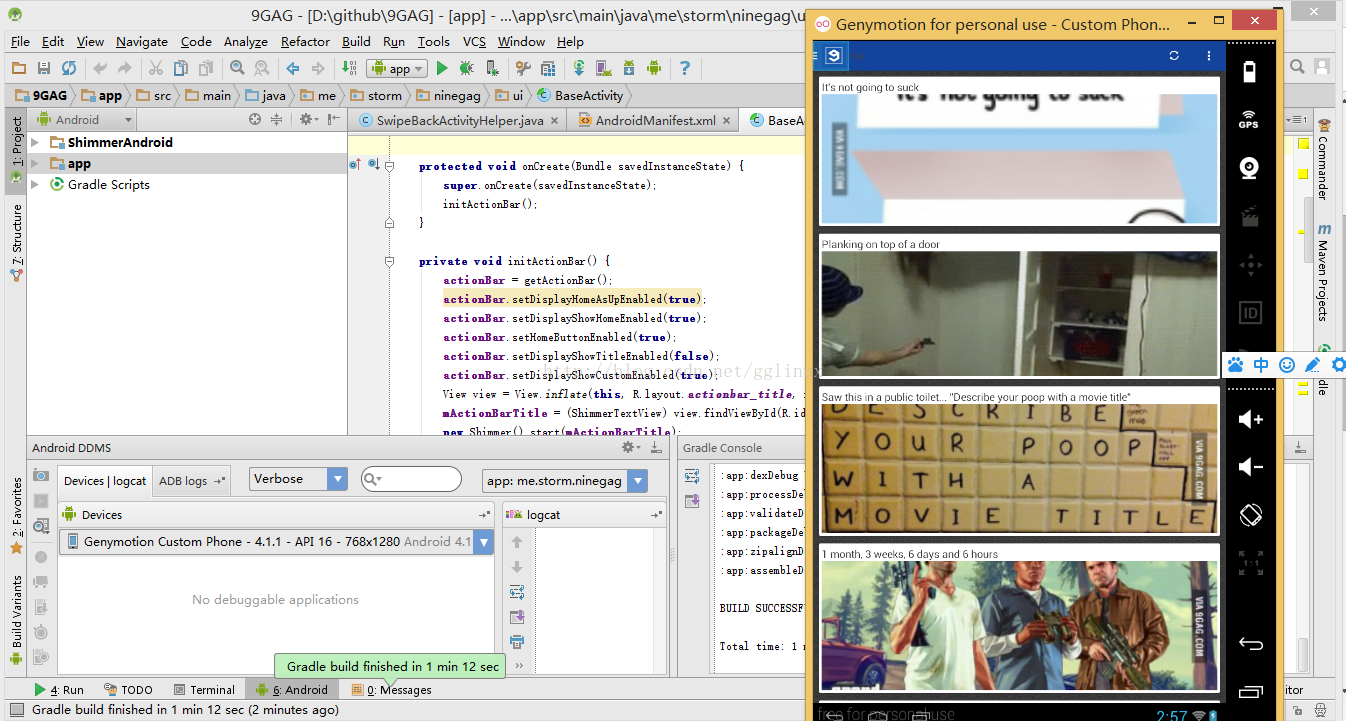
Task: Open the 4: Run tool window
Action: tap(58, 689)
